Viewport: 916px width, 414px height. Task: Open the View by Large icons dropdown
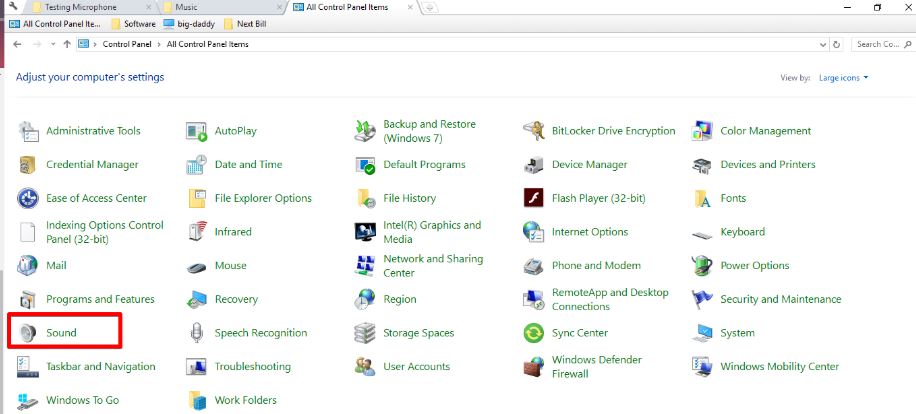tap(843, 78)
